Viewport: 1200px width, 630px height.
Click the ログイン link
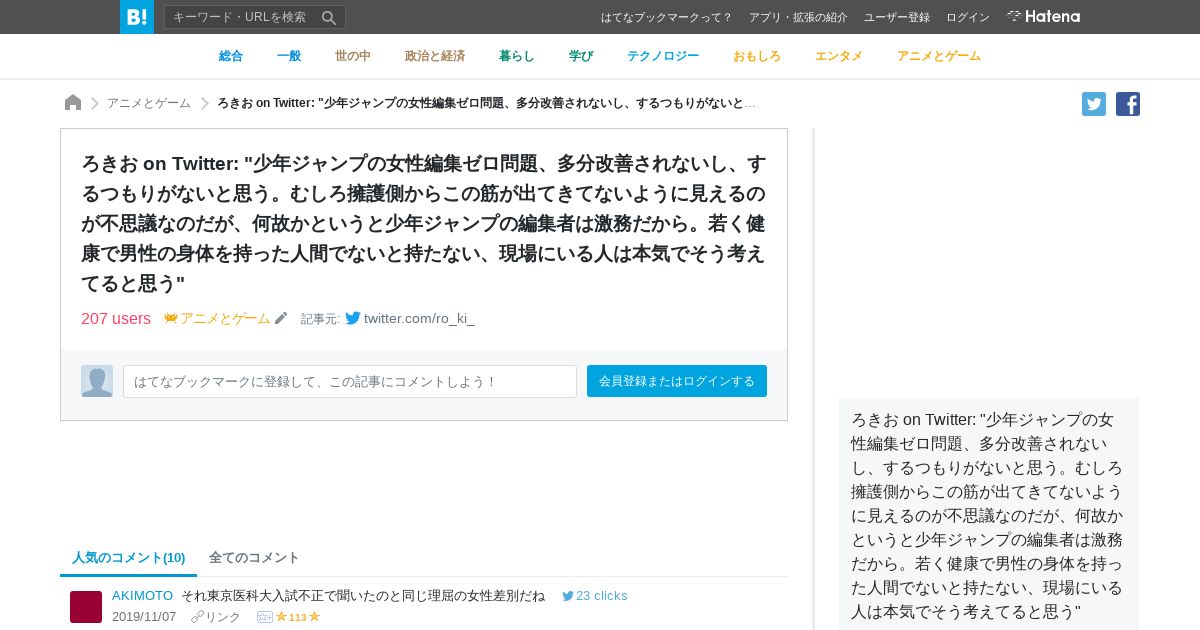coord(968,17)
